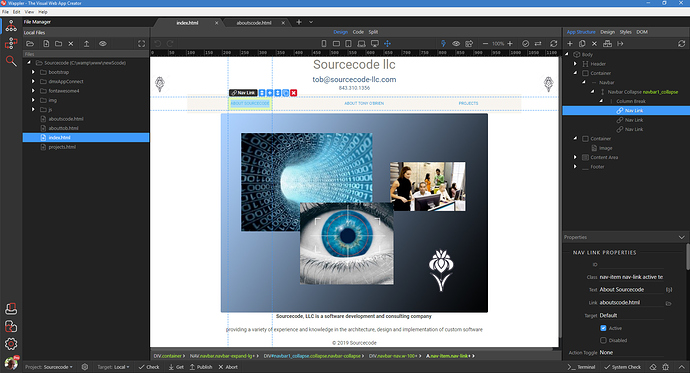
Task: Expand the bootstrap folder
Action: [33, 72]
